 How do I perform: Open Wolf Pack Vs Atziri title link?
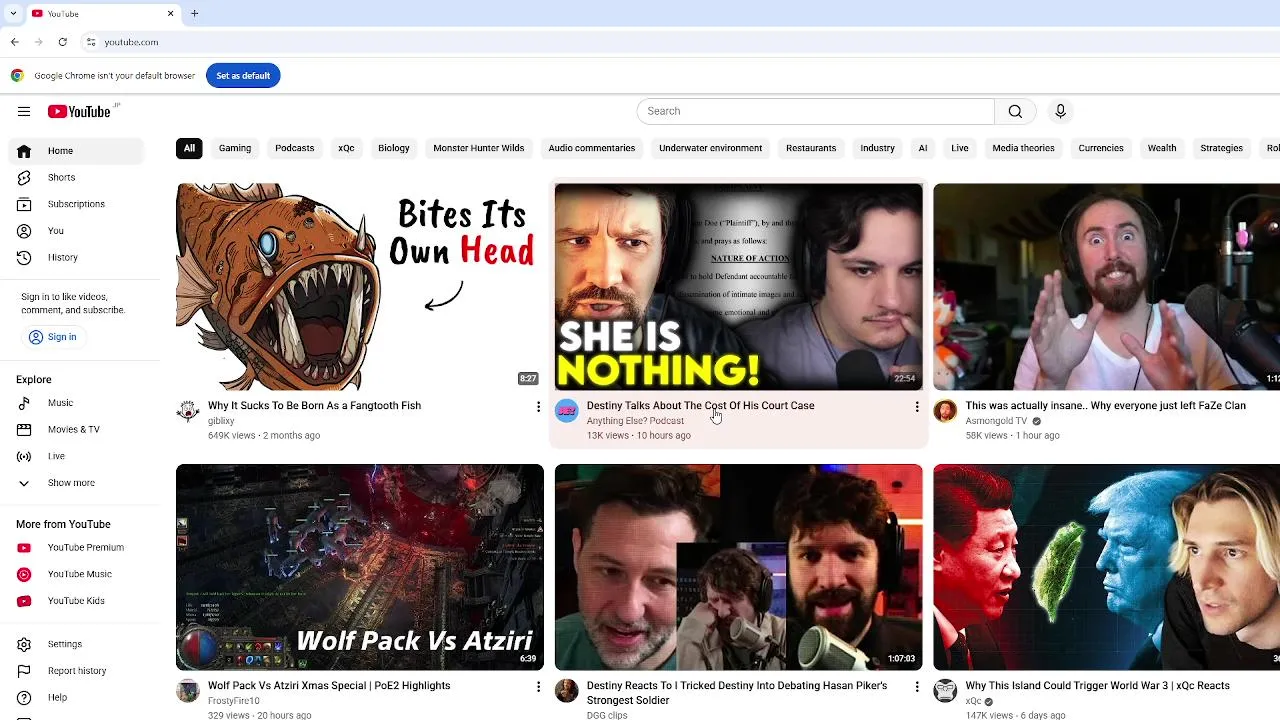[x=329, y=686]
